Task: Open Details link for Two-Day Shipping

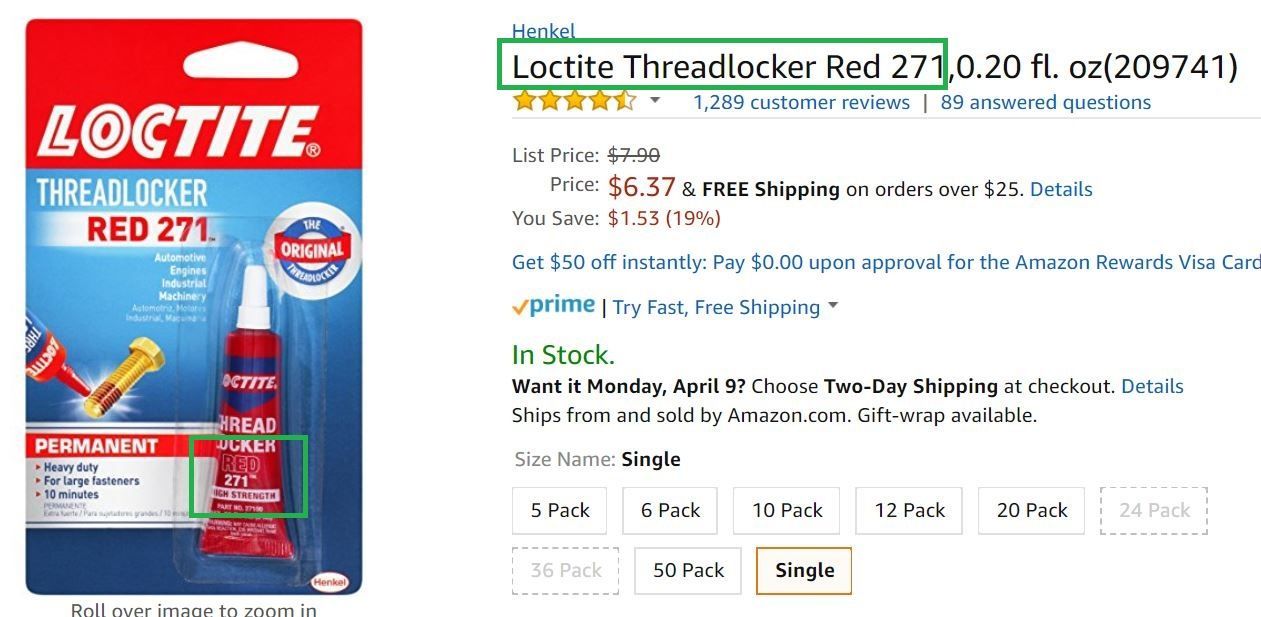Action: click(1152, 386)
